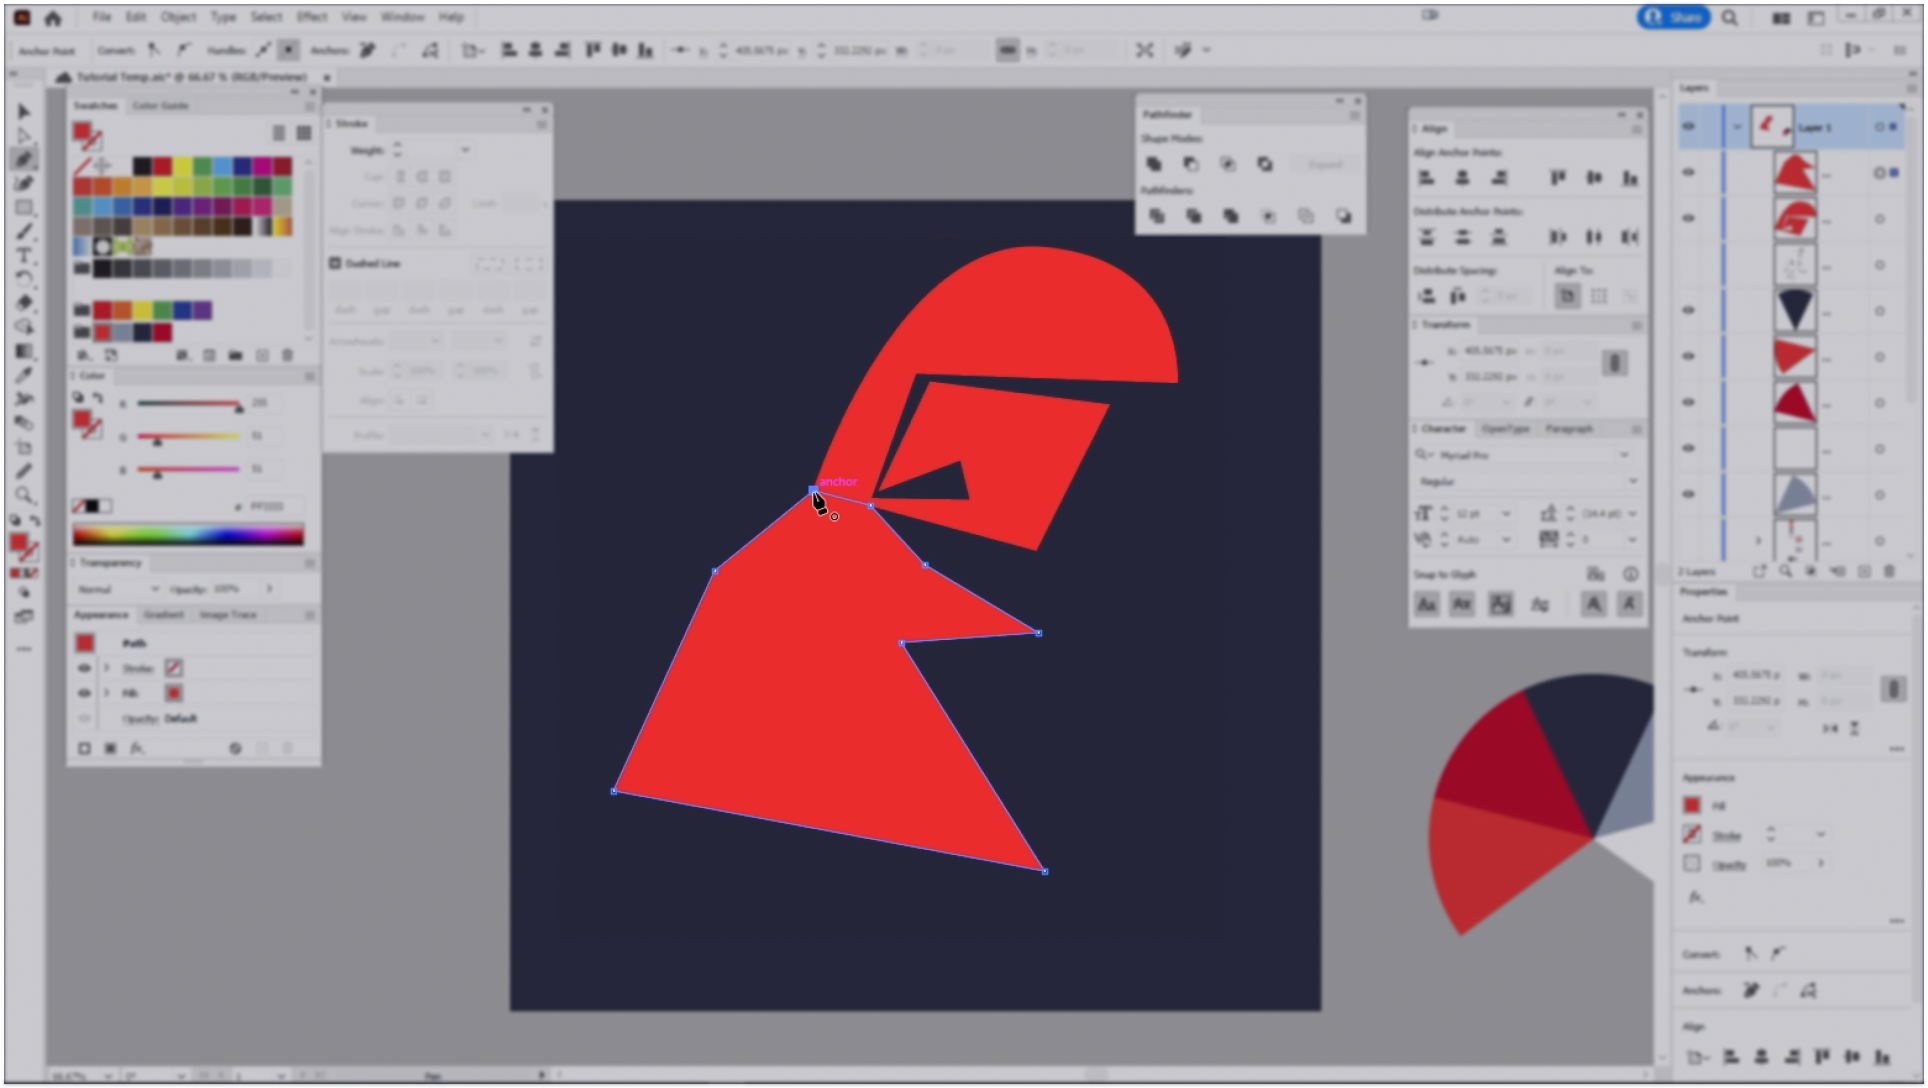Click the color spectrum bar in Color panel
This screenshot has width=1928, height=1088.
[x=188, y=535]
